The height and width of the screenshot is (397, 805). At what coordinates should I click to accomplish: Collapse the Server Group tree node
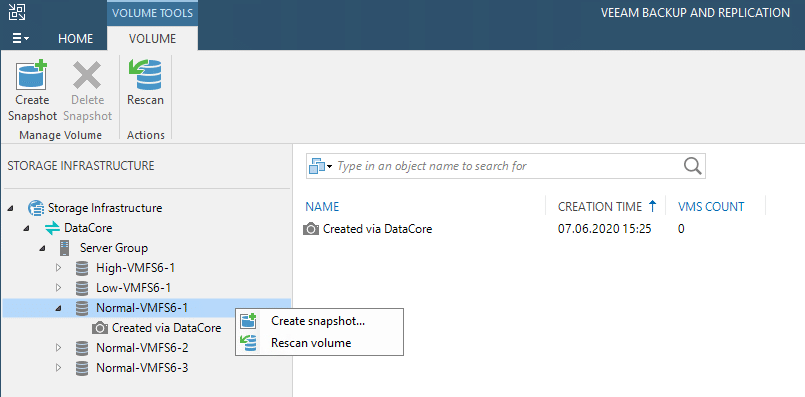point(43,248)
